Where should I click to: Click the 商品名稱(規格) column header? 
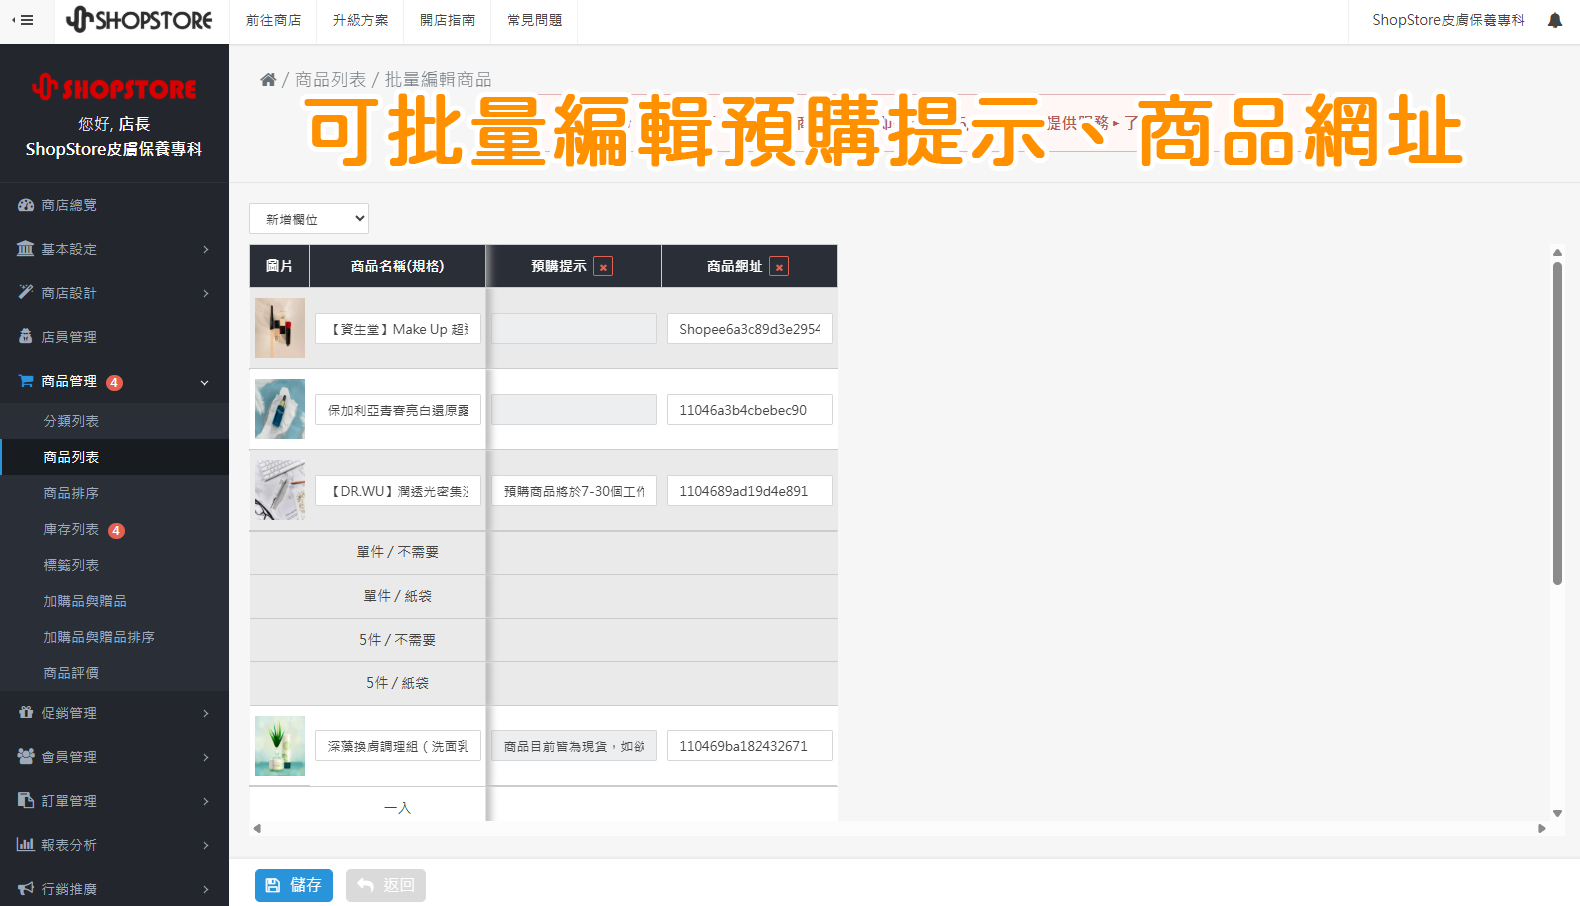[x=397, y=266]
